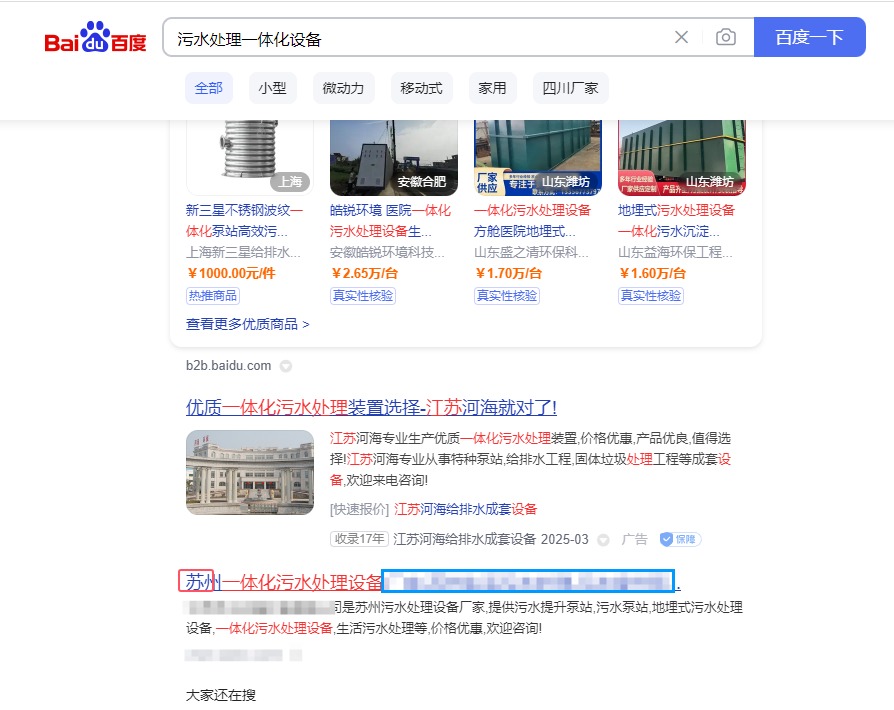
Task: Expand 查看更多优质商品 list
Action: pyautogui.click(x=247, y=324)
